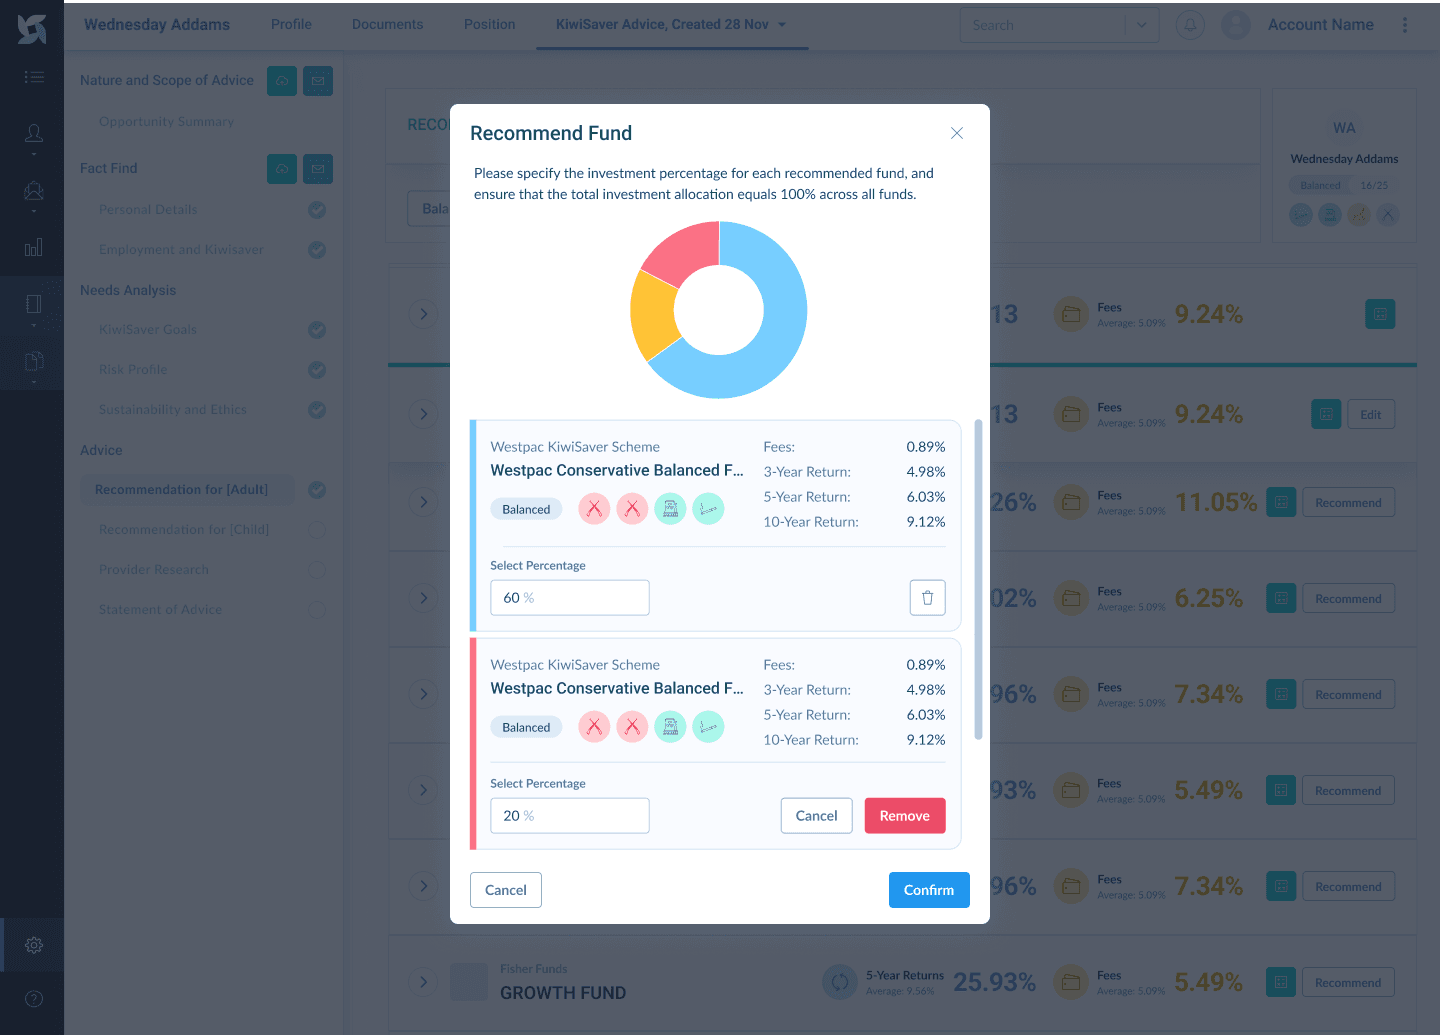Select the yellow segment of the donut chart
1440x1035 pixels.
pyautogui.click(x=652, y=315)
